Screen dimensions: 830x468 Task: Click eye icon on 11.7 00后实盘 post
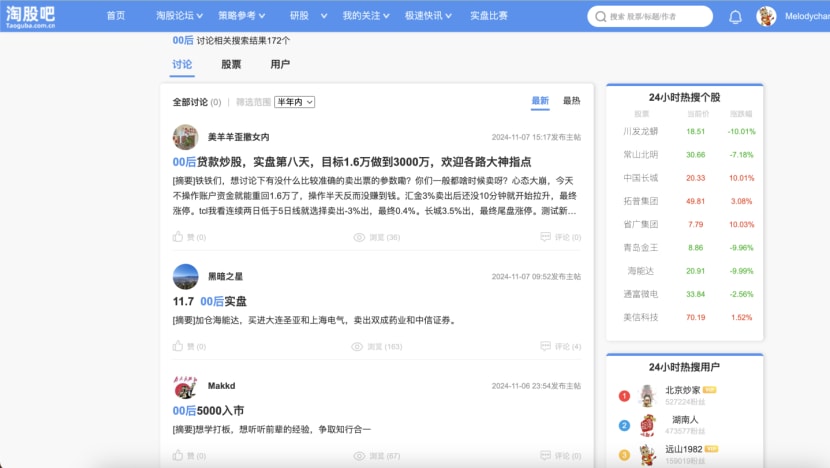point(357,347)
